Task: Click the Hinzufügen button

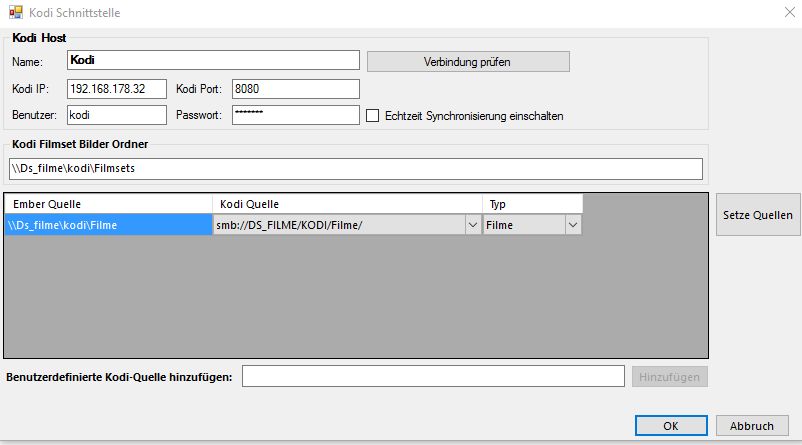Action: pos(670,377)
